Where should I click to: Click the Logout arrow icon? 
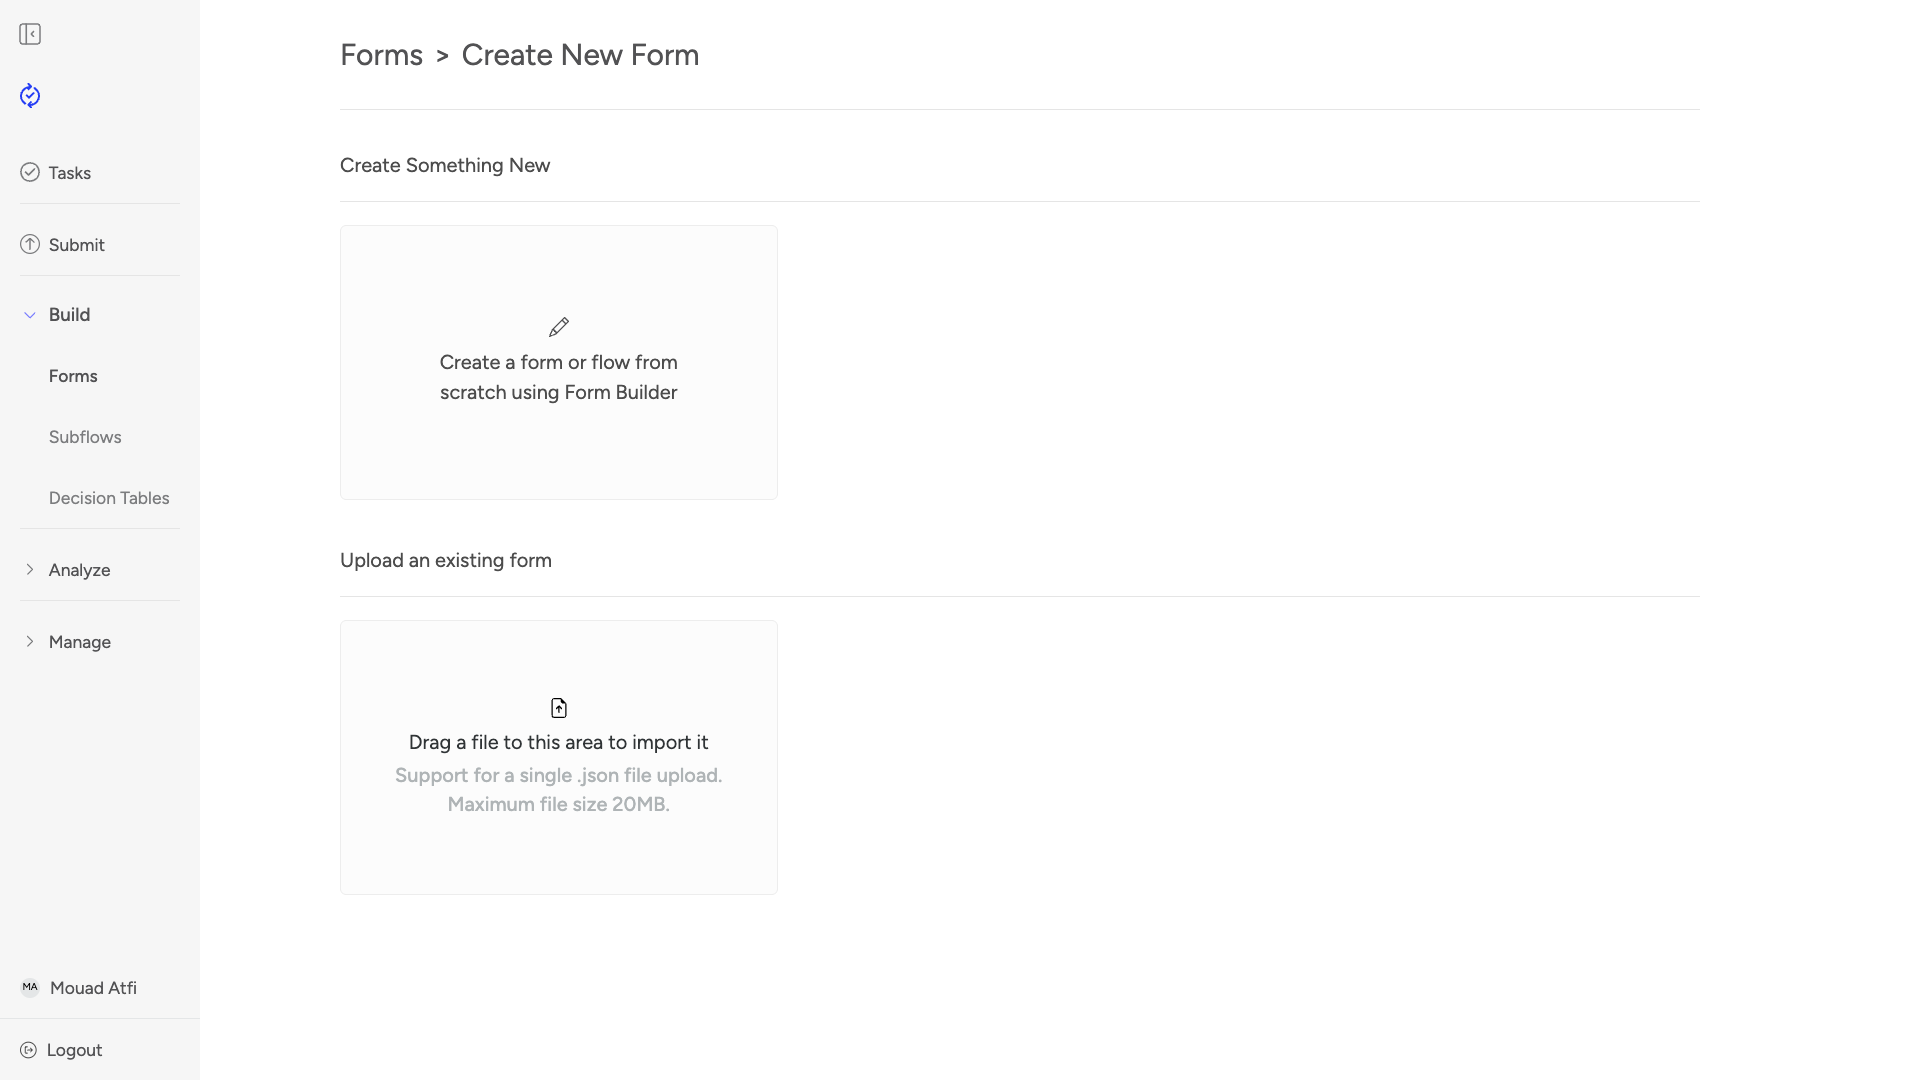(29, 1050)
